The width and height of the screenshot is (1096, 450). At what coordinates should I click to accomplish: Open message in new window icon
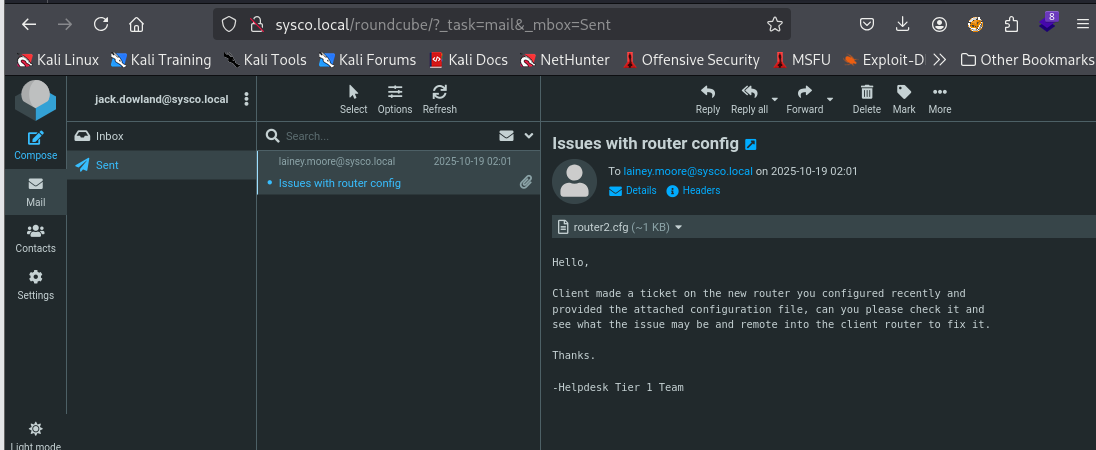point(751,145)
